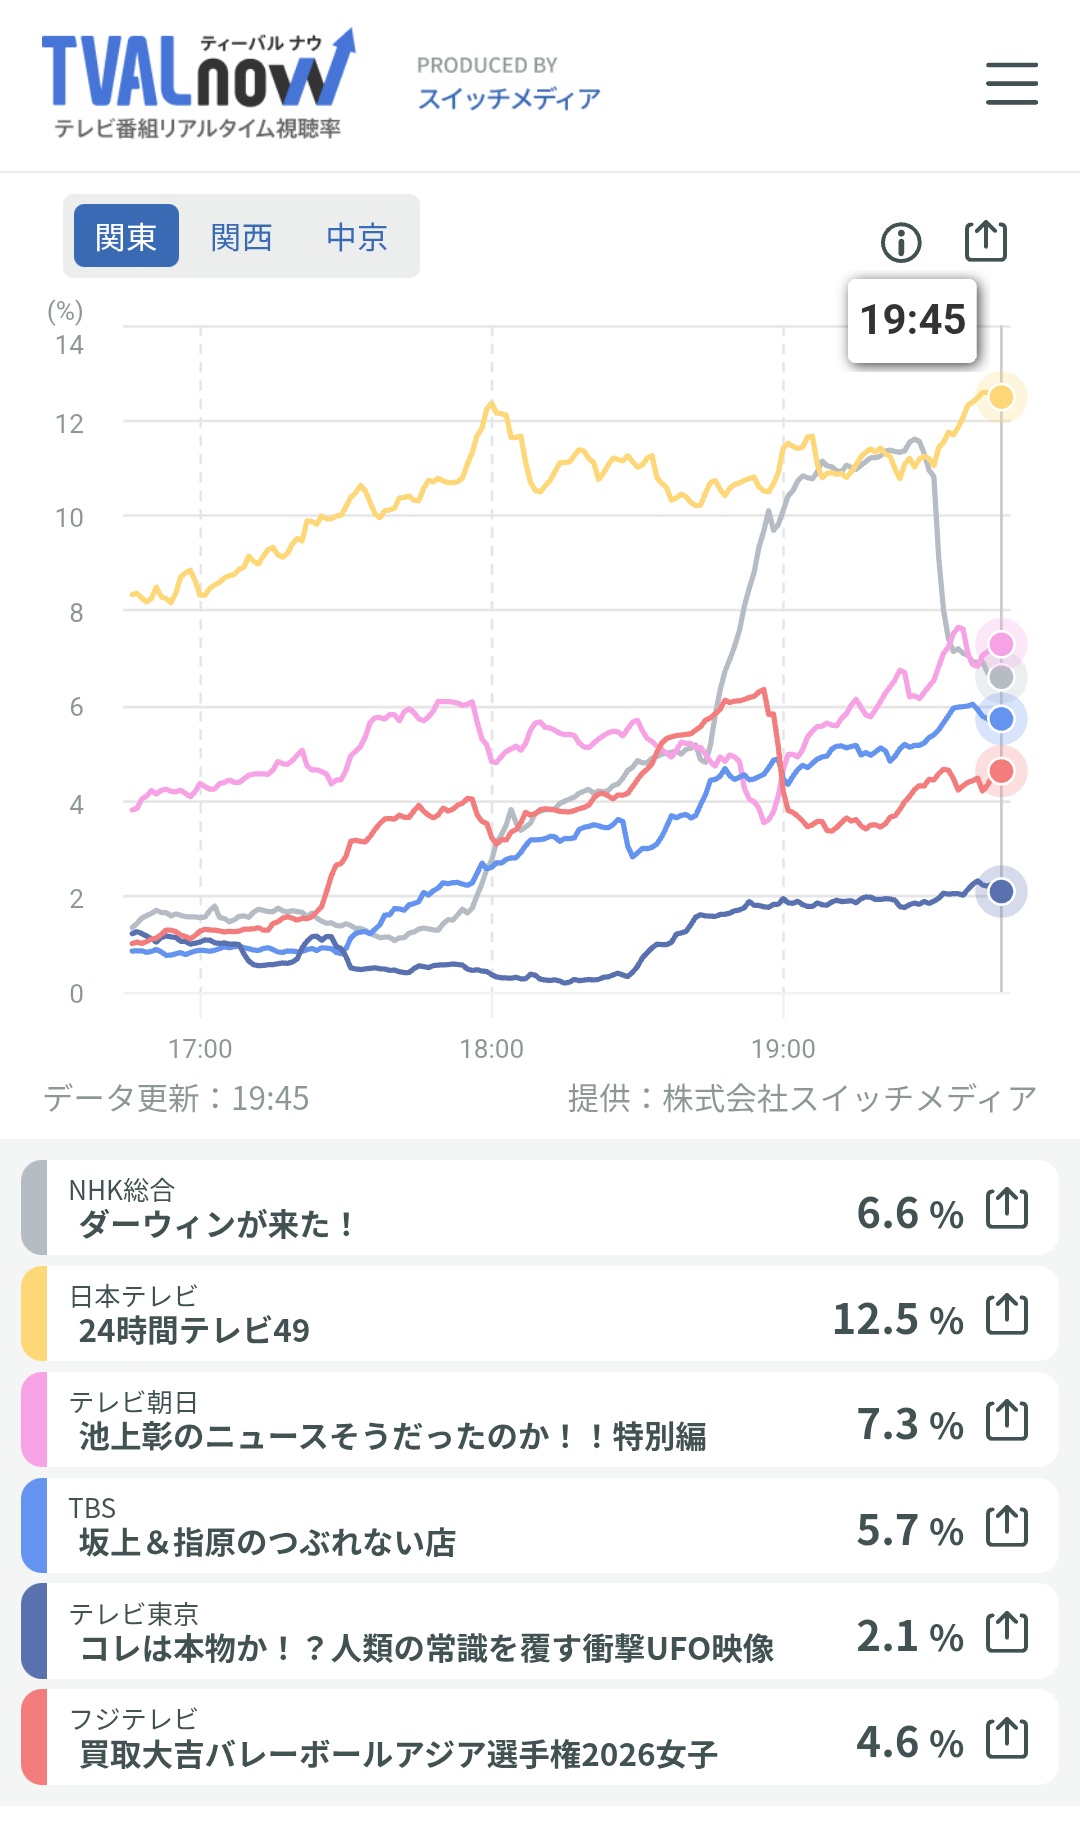Click the chart info icon
The height and width of the screenshot is (1825, 1080).
point(901,242)
